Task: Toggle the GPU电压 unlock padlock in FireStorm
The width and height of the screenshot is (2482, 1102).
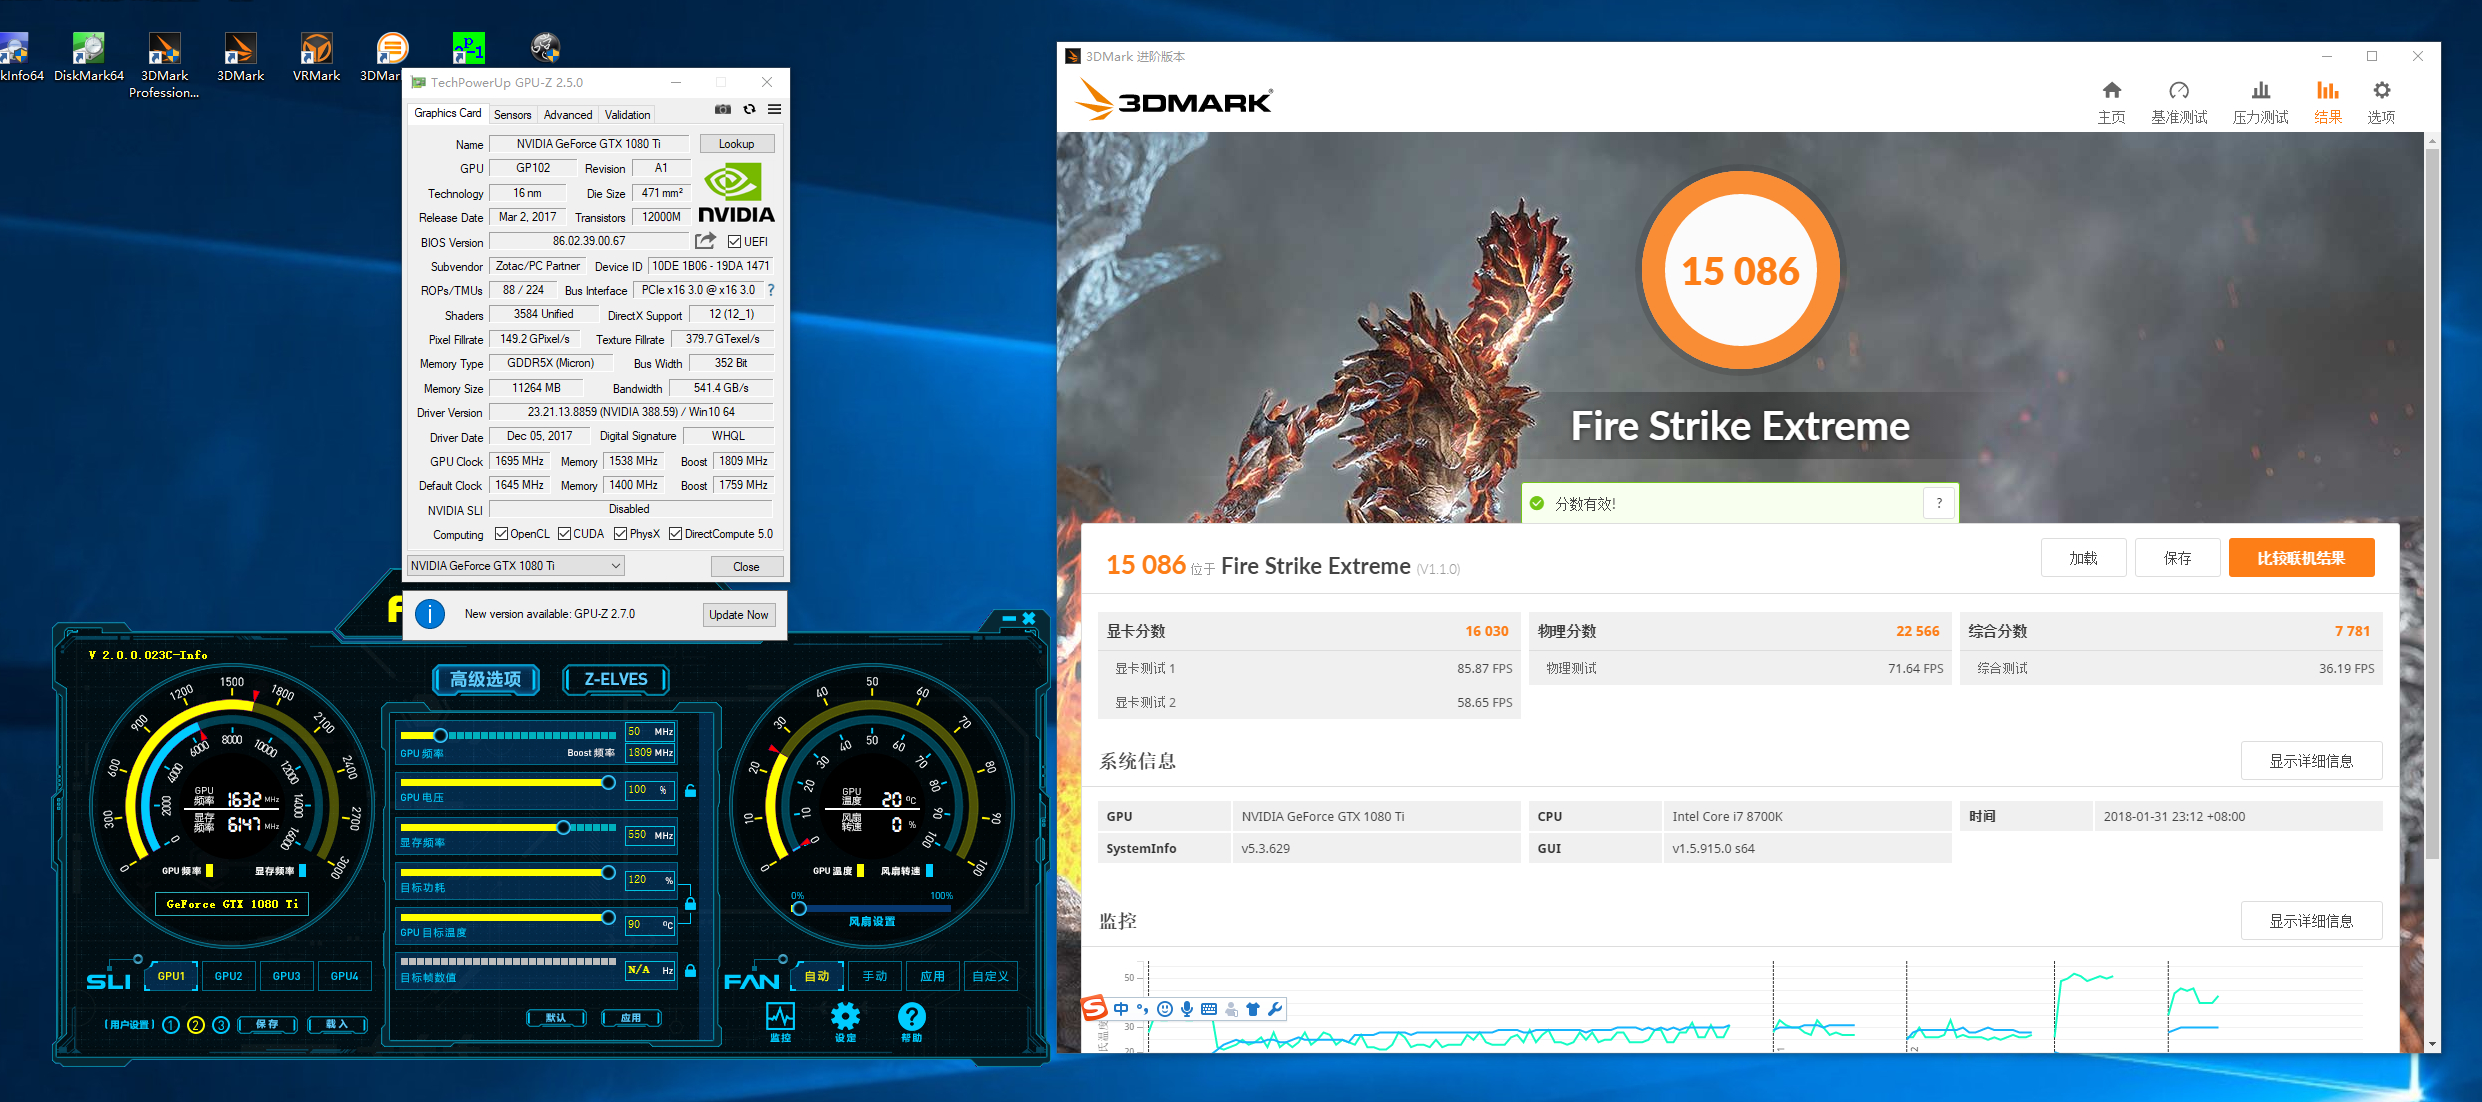Action: point(690,791)
